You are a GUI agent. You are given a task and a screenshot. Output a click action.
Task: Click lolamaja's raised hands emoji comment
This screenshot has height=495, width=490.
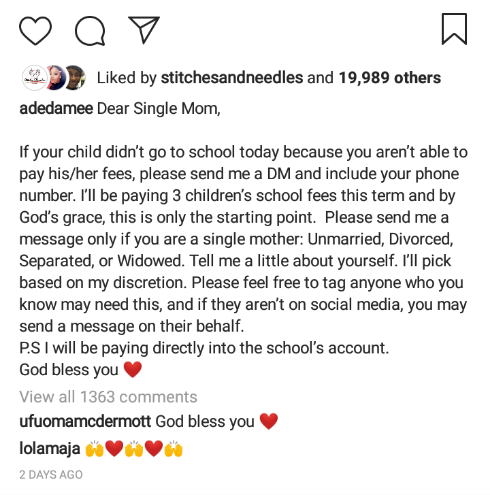pos(134,449)
